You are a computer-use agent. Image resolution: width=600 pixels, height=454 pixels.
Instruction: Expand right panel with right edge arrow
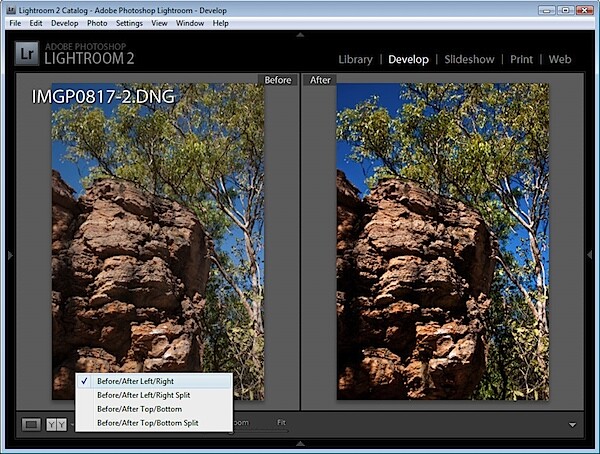pyautogui.click(x=590, y=255)
